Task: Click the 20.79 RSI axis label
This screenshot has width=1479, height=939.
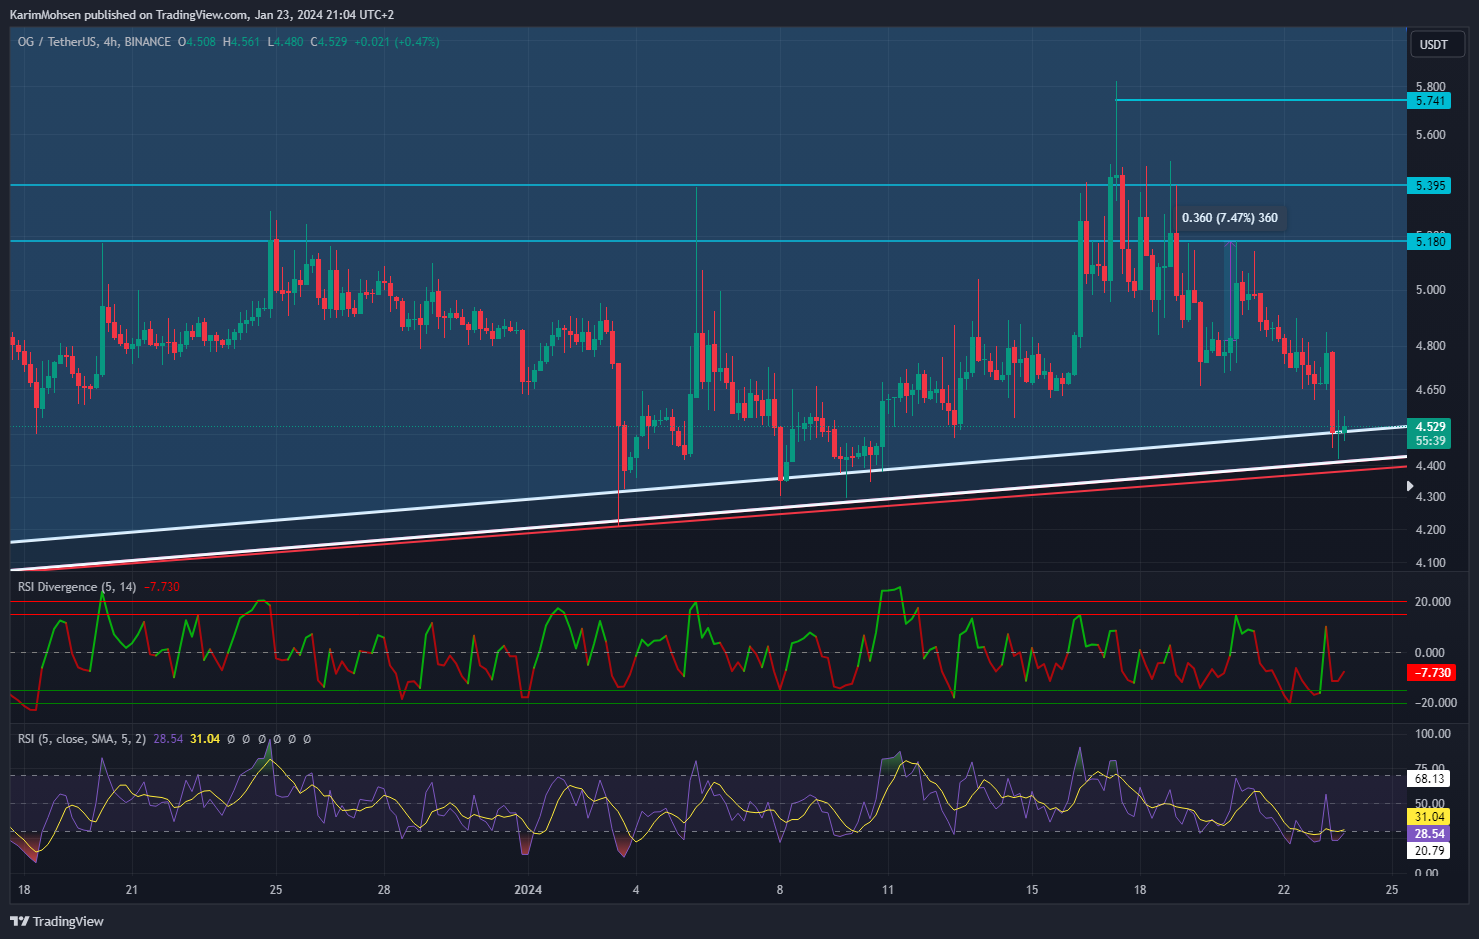Action: [1429, 851]
